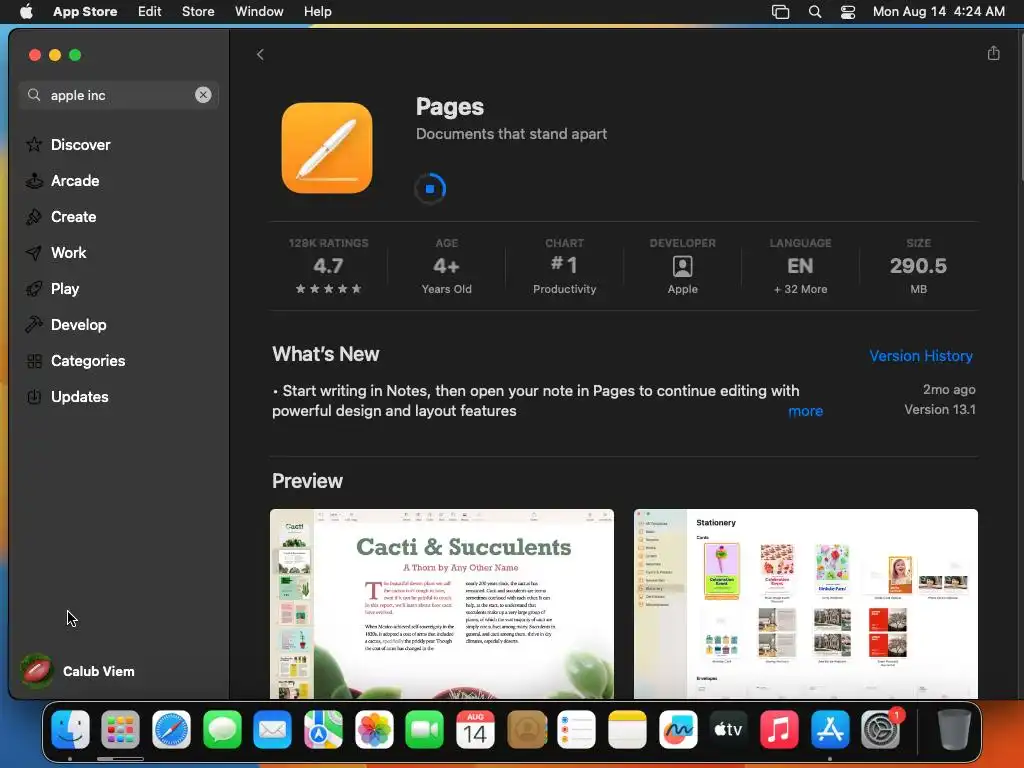Screen dimensions: 1024x768
Task: Open Calendar from the dock
Action: pos(475,729)
